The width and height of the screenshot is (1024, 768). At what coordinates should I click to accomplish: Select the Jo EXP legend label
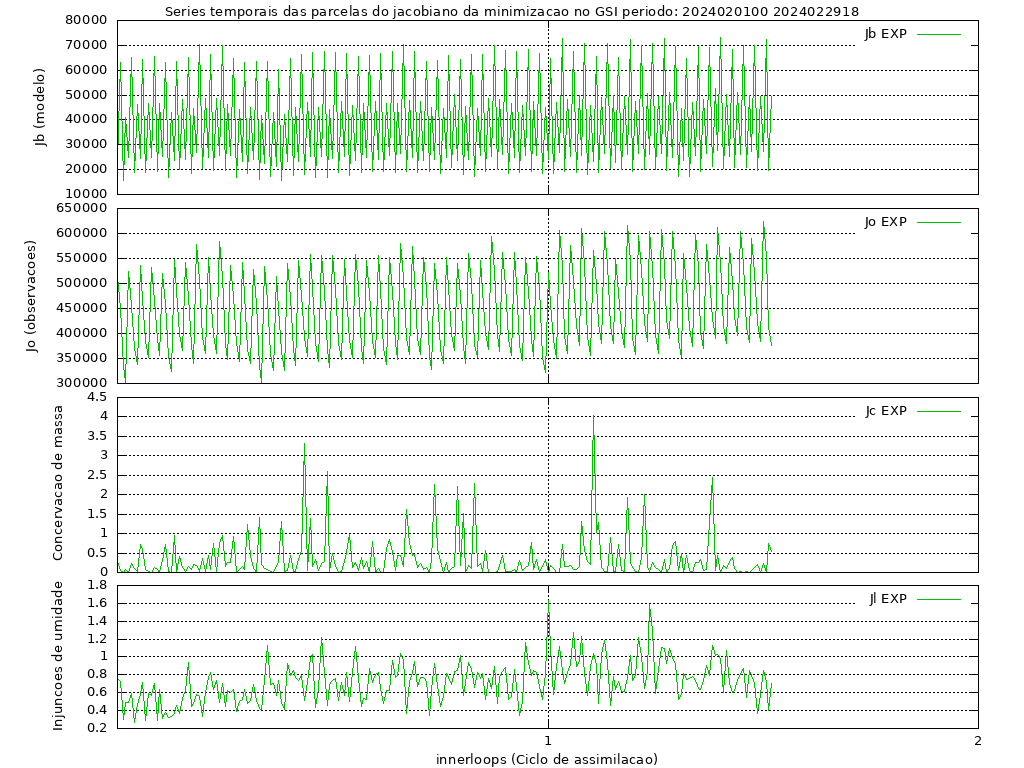click(x=885, y=222)
